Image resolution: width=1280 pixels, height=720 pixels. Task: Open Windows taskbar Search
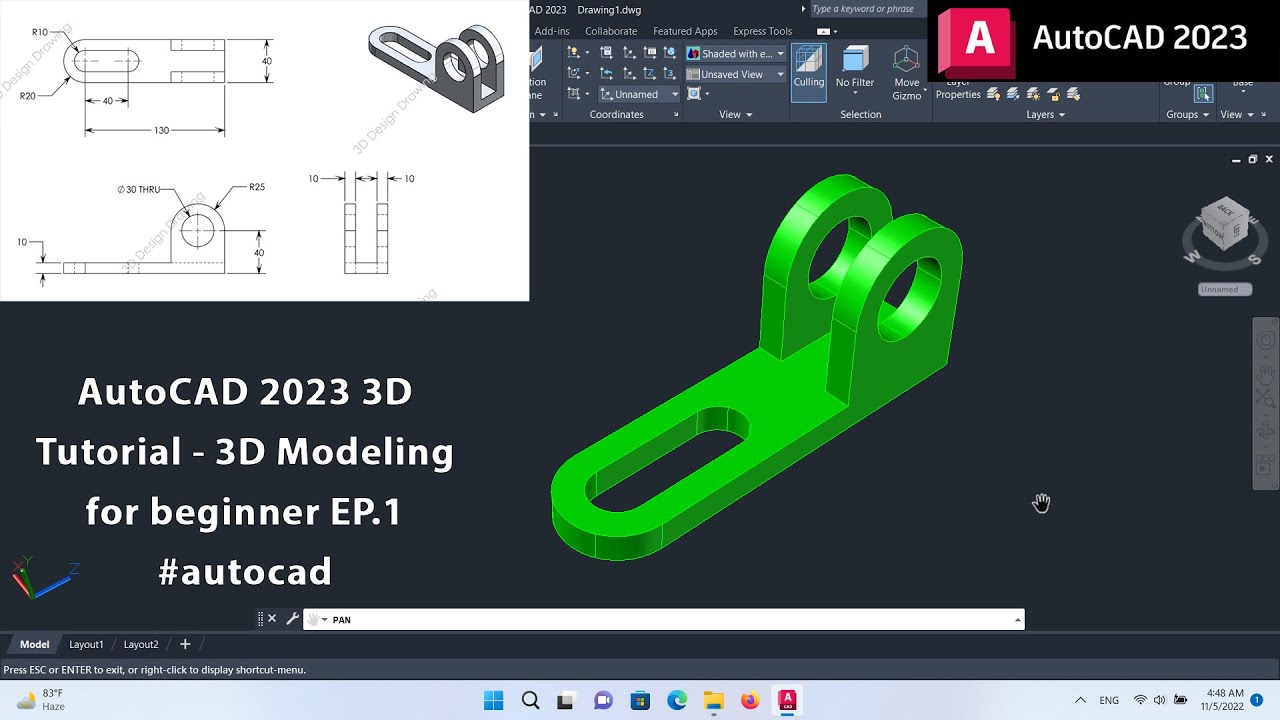[530, 701]
